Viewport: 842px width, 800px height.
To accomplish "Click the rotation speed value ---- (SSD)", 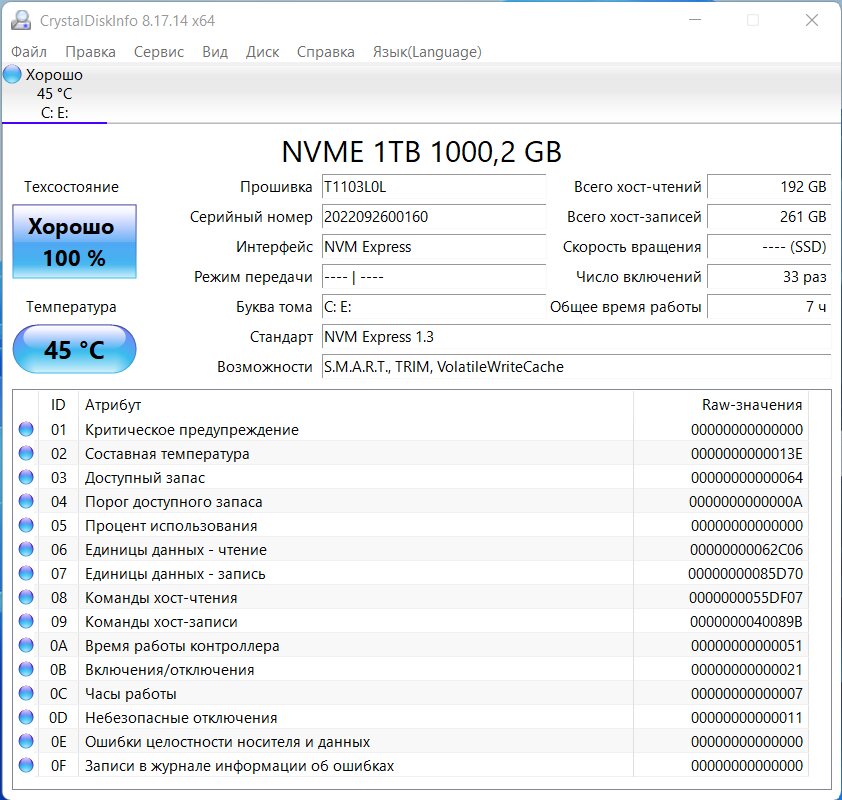I will pos(769,246).
